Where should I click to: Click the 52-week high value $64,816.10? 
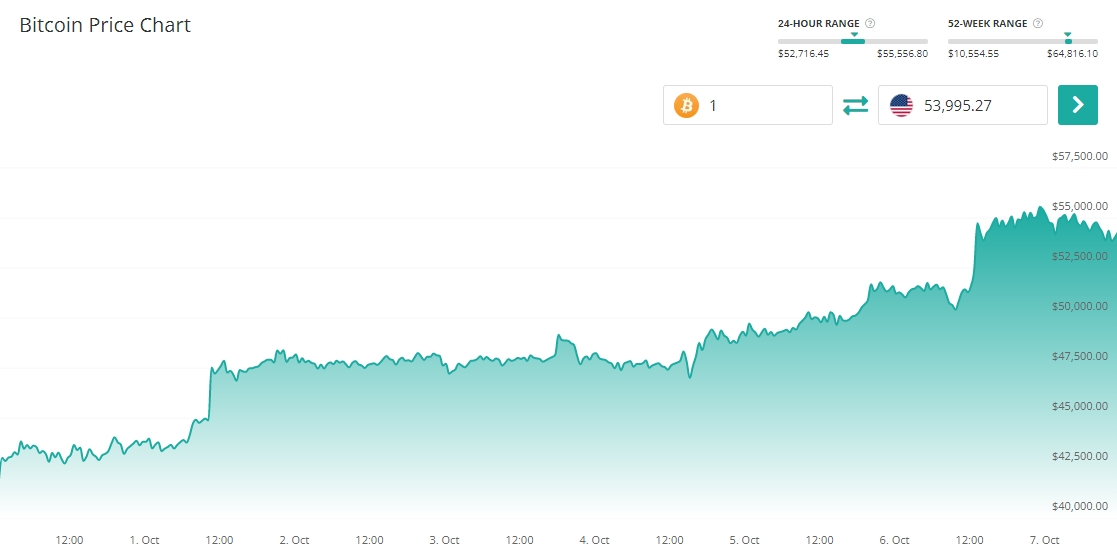click(x=1072, y=54)
